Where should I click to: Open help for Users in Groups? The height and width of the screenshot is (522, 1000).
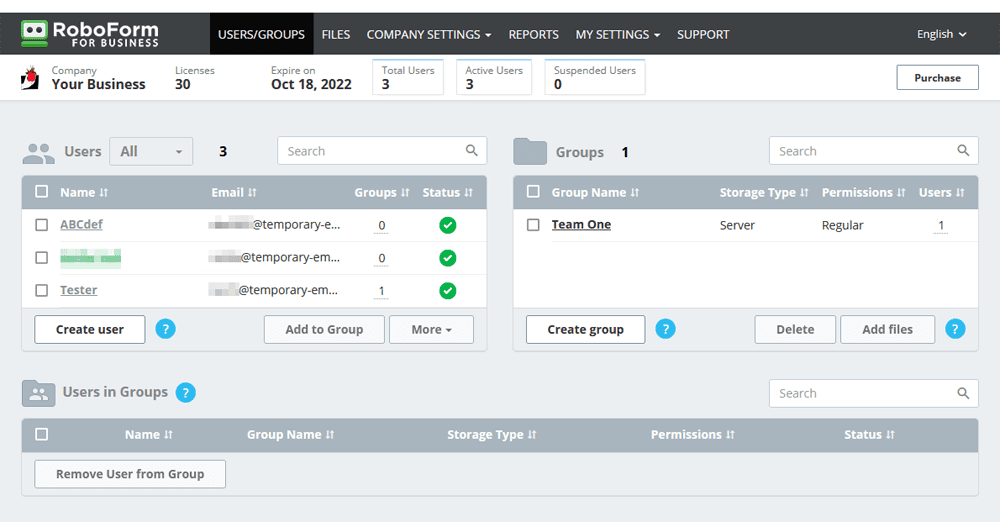pos(186,392)
